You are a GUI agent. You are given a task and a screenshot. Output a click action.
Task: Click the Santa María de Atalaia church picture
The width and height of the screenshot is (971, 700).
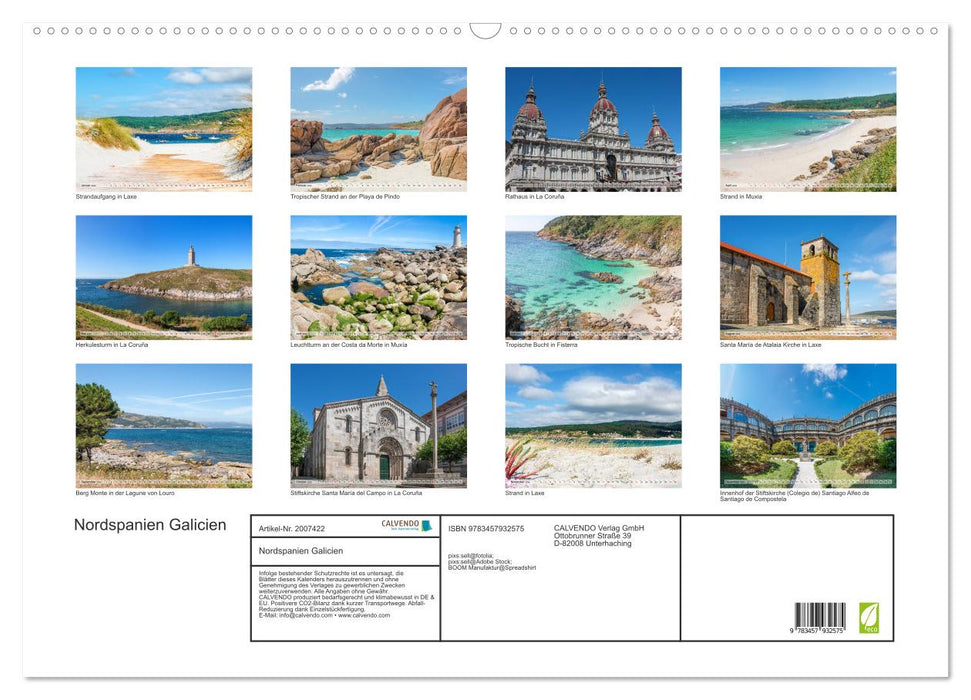click(x=808, y=277)
